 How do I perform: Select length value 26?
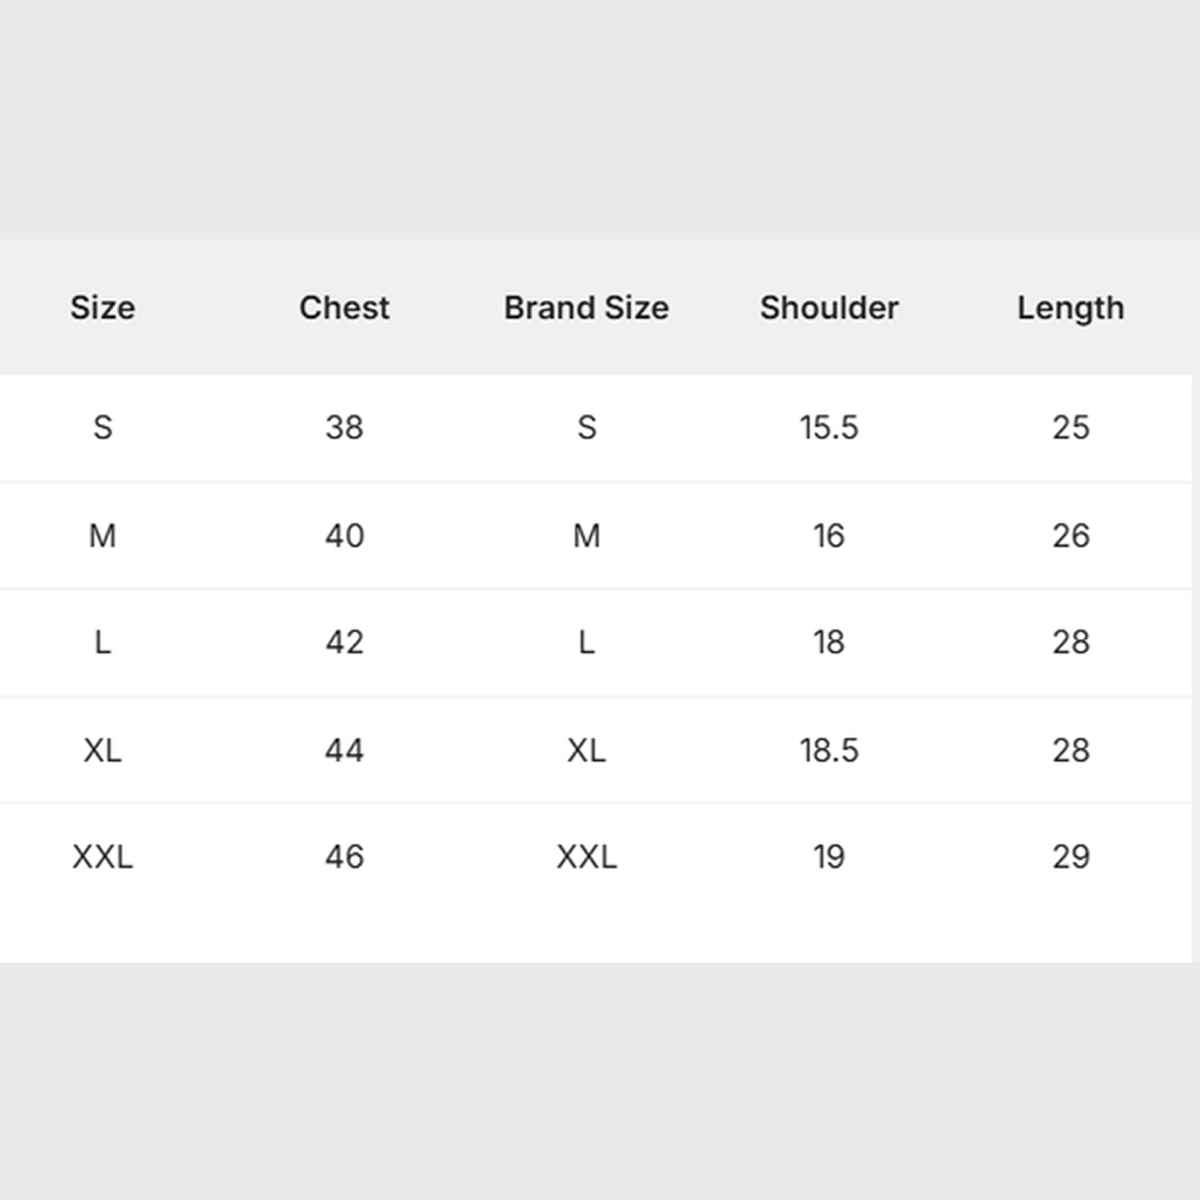click(x=1070, y=536)
